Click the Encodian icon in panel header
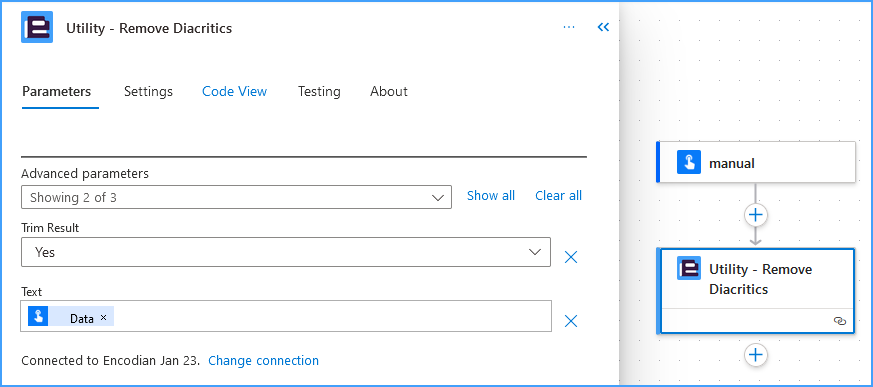The width and height of the screenshot is (873, 387). click(37, 27)
